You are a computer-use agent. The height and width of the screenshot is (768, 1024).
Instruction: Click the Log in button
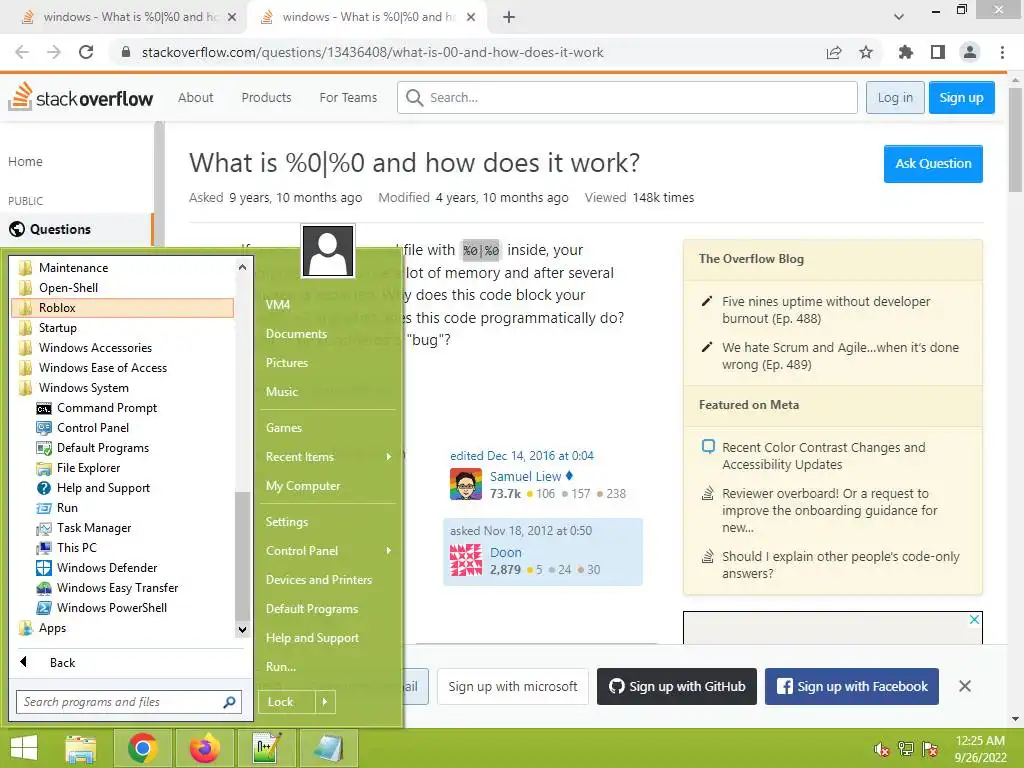895,97
